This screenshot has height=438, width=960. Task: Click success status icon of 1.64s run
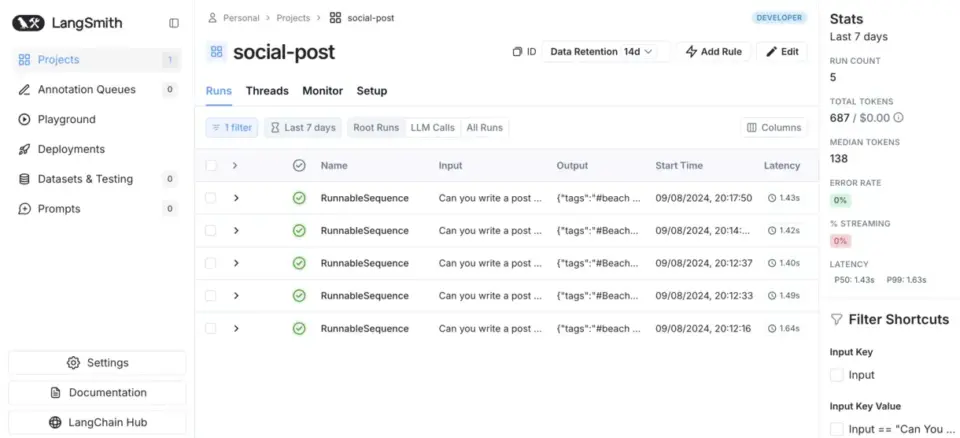click(x=299, y=328)
